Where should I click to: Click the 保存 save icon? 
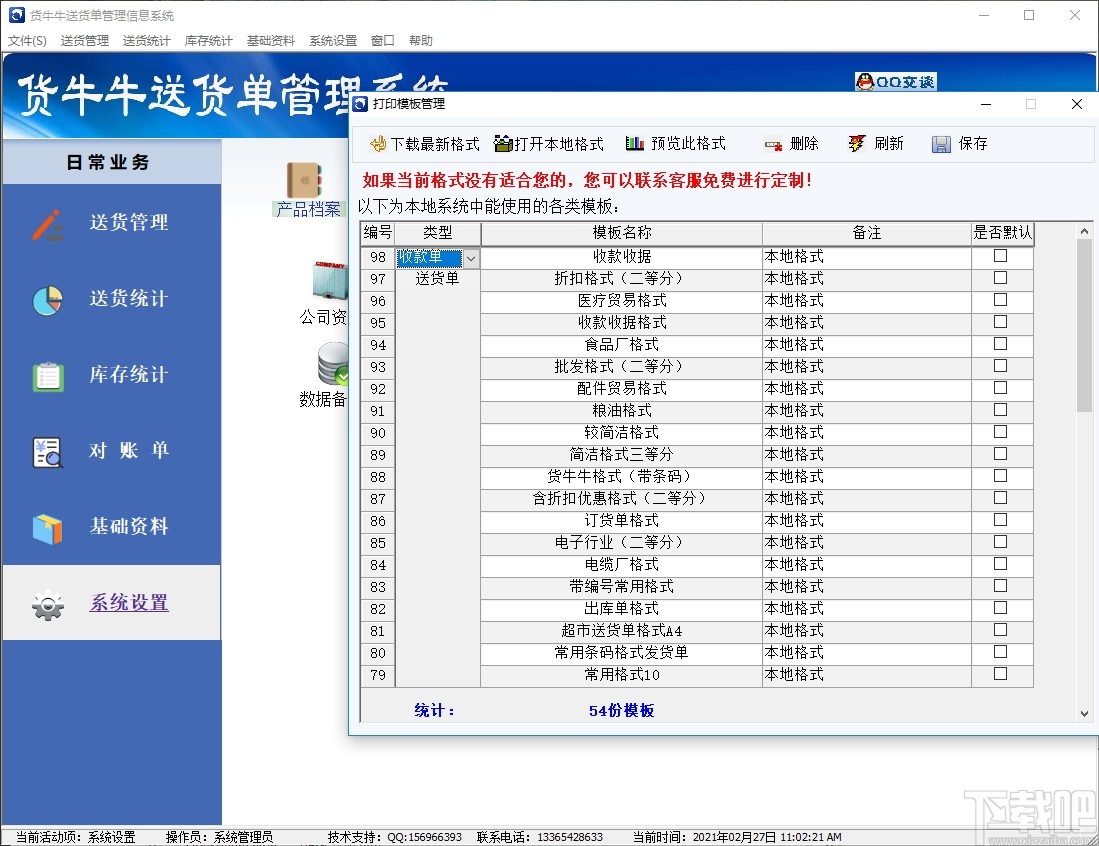[x=940, y=143]
